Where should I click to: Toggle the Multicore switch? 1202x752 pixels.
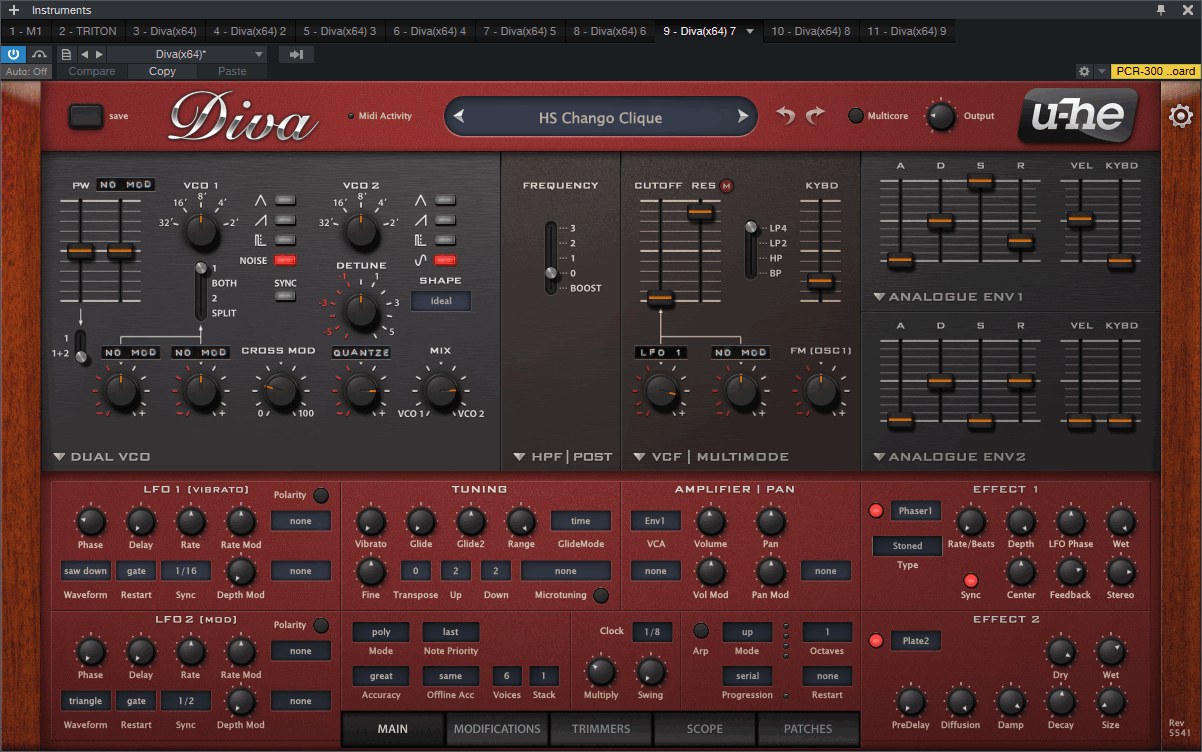point(856,116)
